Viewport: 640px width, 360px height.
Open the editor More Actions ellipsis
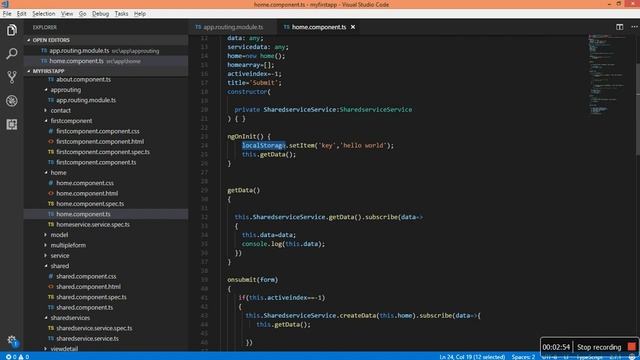(x=634, y=27)
